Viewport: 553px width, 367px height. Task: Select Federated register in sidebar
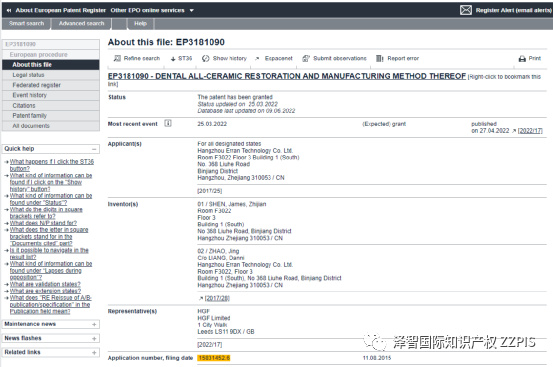(x=51, y=85)
